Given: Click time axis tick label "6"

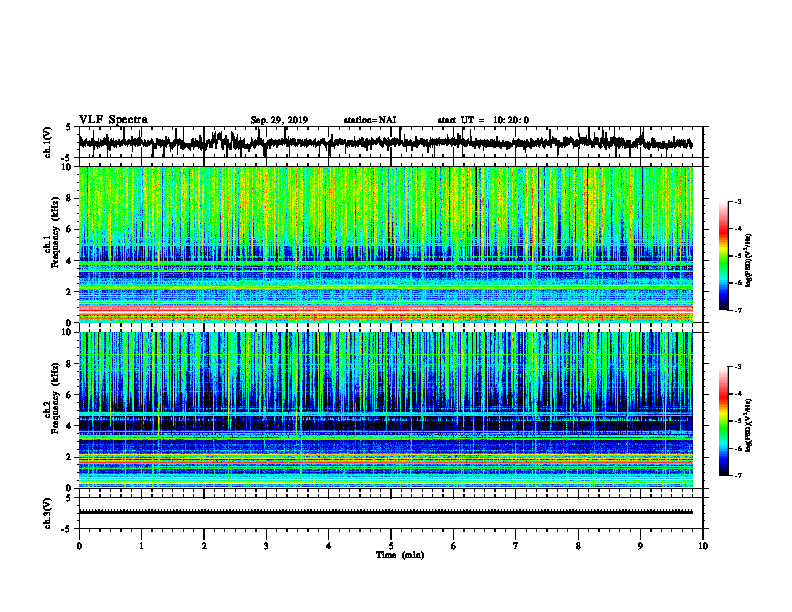Looking at the screenshot, I should [x=454, y=546].
